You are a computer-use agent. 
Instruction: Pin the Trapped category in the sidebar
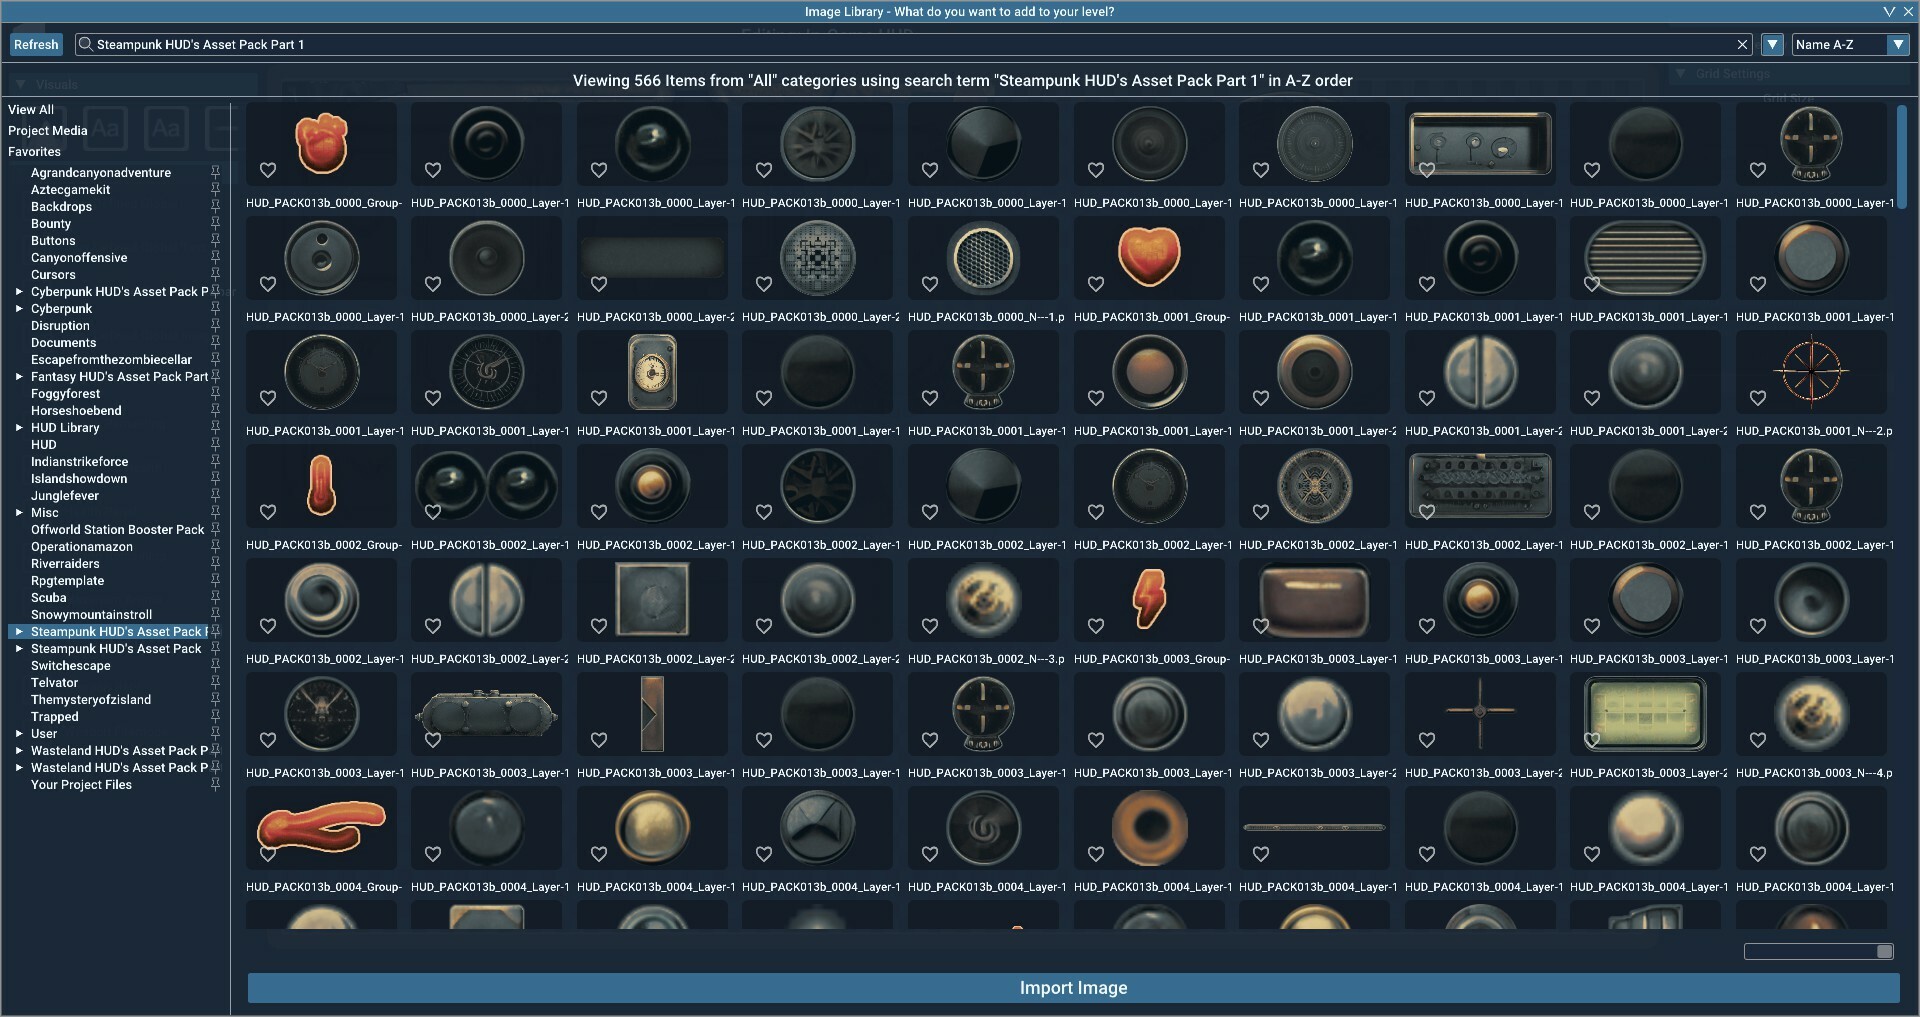coord(216,717)
